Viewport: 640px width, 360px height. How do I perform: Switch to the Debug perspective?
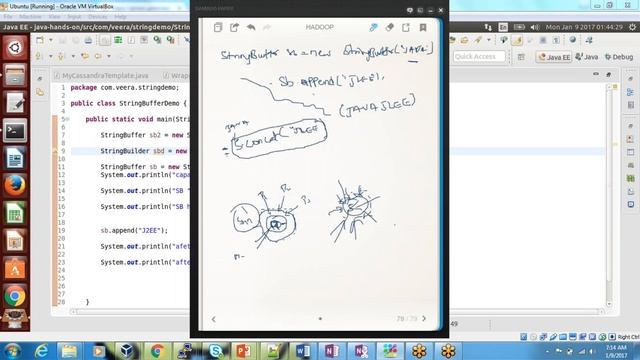coord(619,57)
